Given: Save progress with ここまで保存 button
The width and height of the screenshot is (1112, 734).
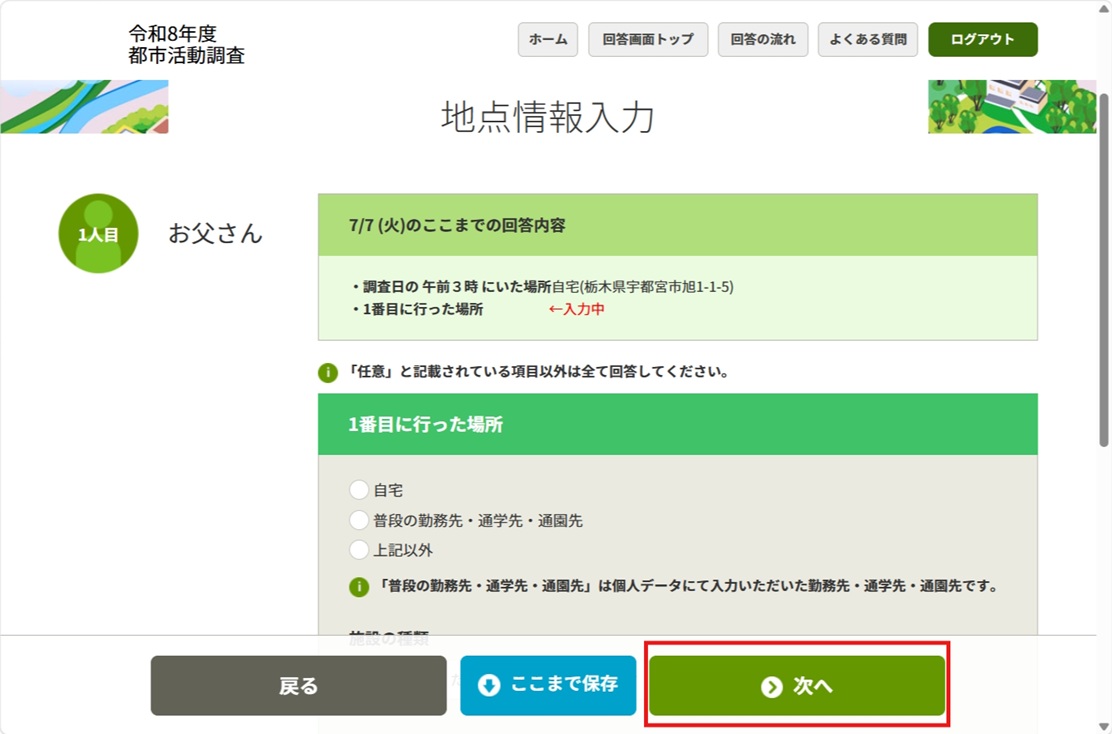Looking at the screenshot, I should pos(548,686).
